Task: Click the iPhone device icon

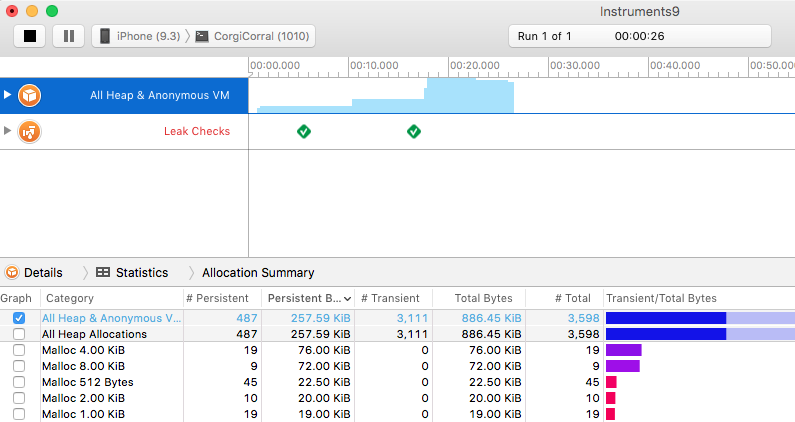Action: pyautogui.click(x=104, y=36)
